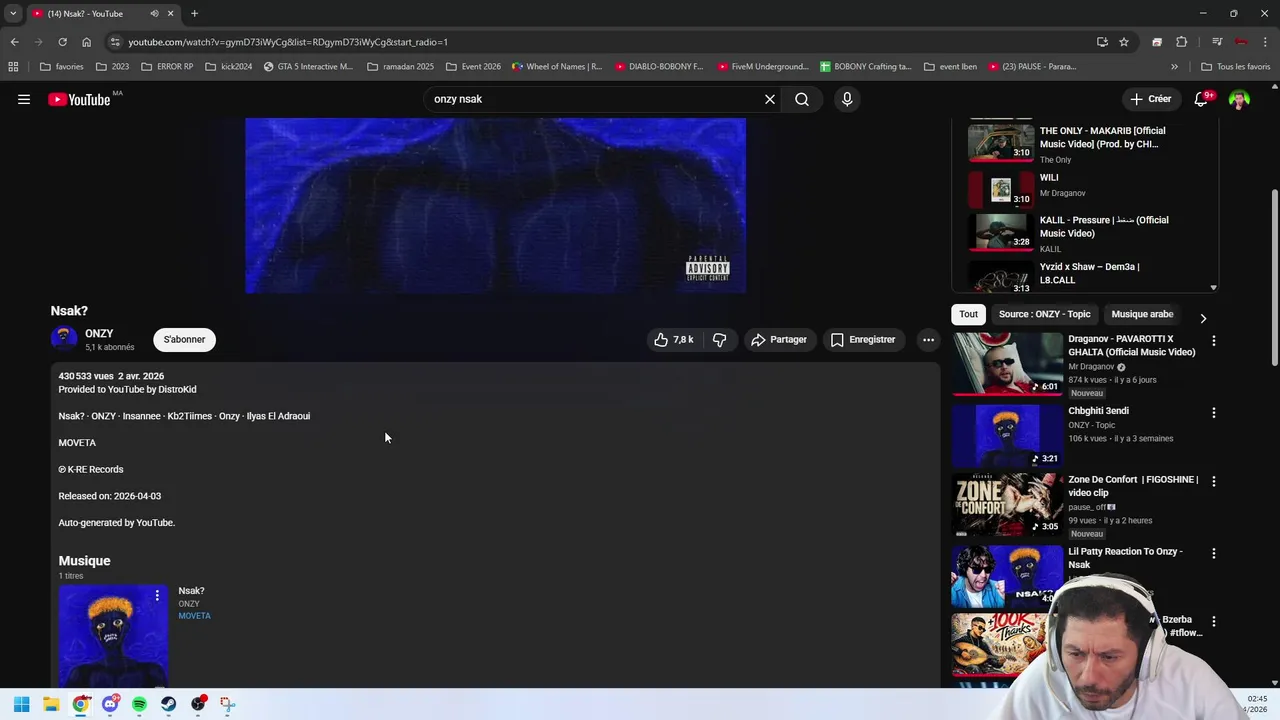Open the ONZY channel name link

[x=99, y=333]
